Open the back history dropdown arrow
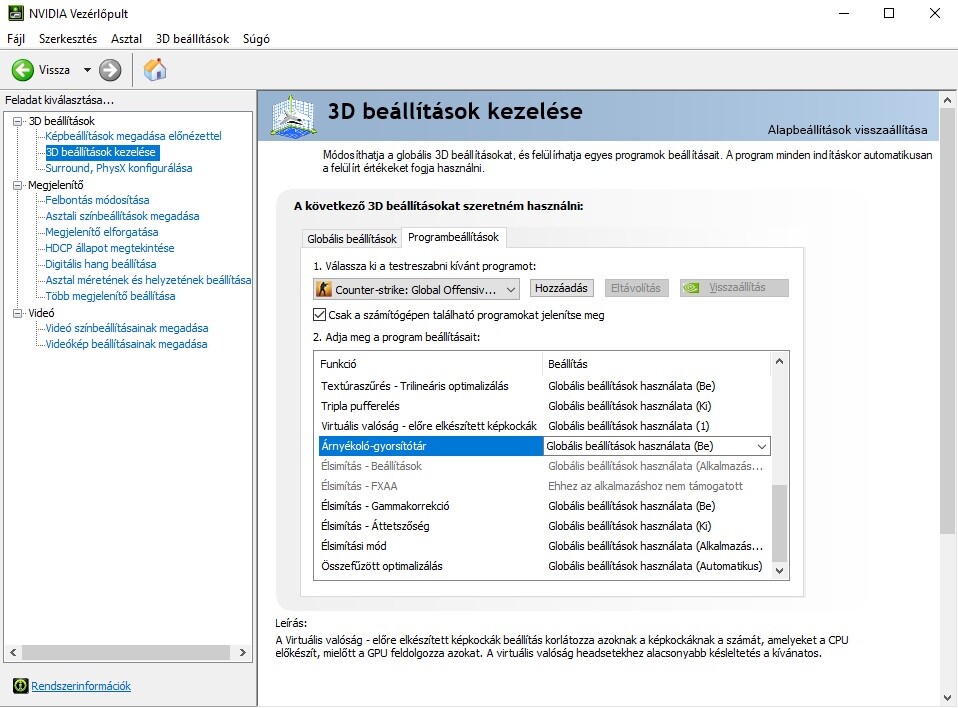958x708 pixels. pos(87,70)
